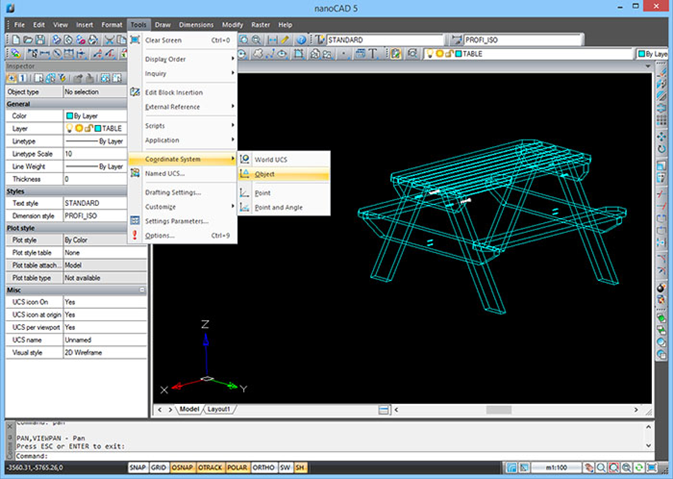This screenshot has width=673, height=479.
Task: Open the STANDARD text style dropdown
Action: click(385, 40)
